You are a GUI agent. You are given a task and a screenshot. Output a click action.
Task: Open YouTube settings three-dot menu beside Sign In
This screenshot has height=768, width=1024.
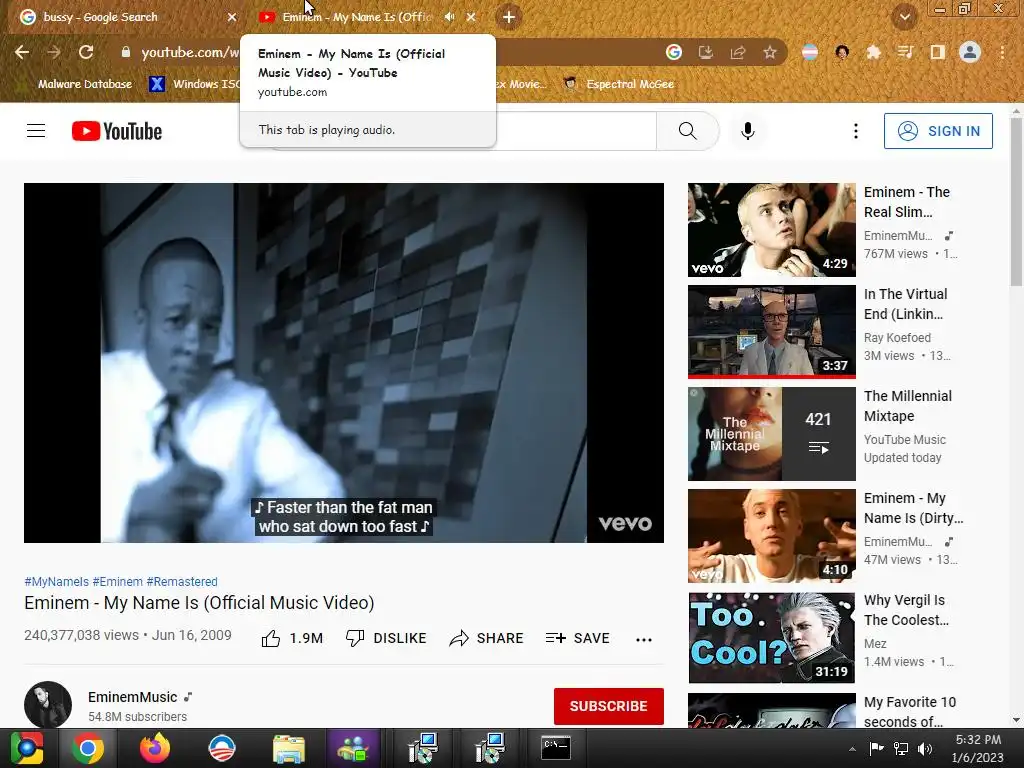(856, 131)
